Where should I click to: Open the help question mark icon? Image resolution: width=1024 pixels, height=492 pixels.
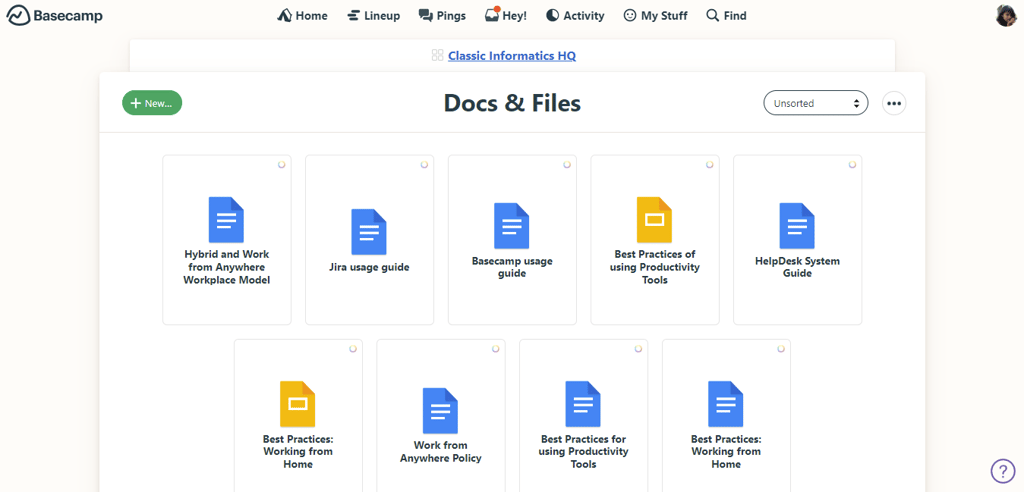[1002, 471]
